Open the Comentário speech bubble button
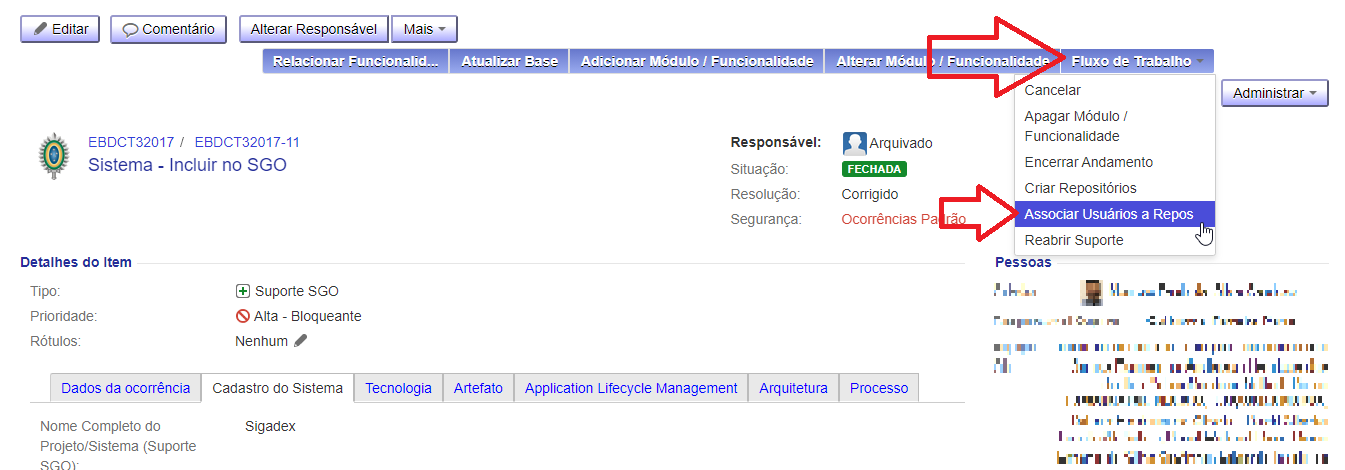 click(x=168, y=29)
